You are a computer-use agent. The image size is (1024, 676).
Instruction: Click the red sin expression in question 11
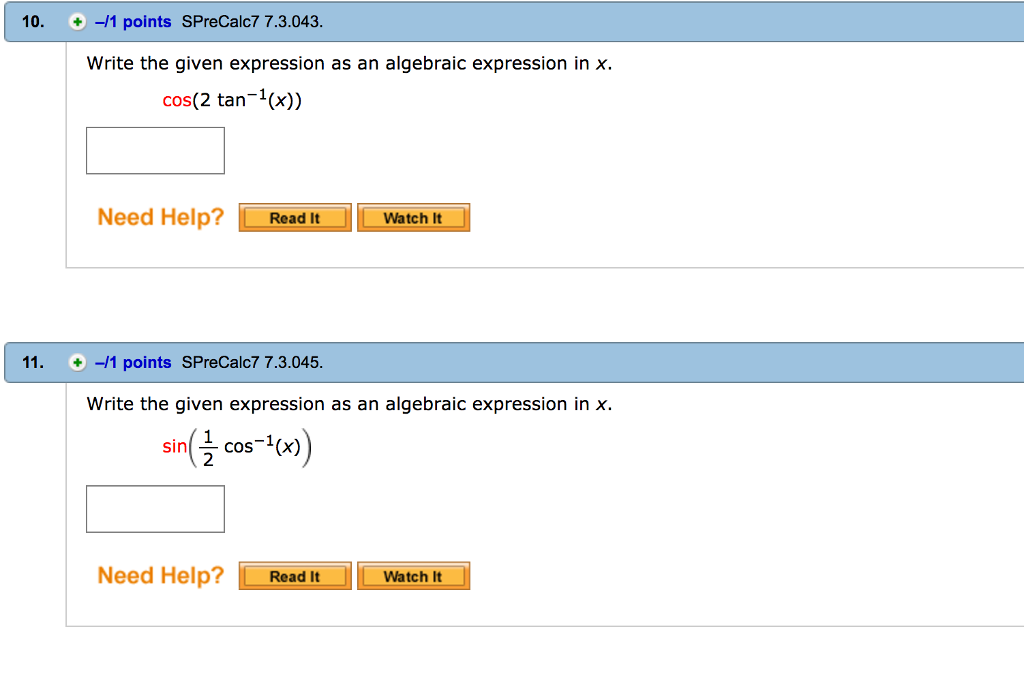point(173,446)
